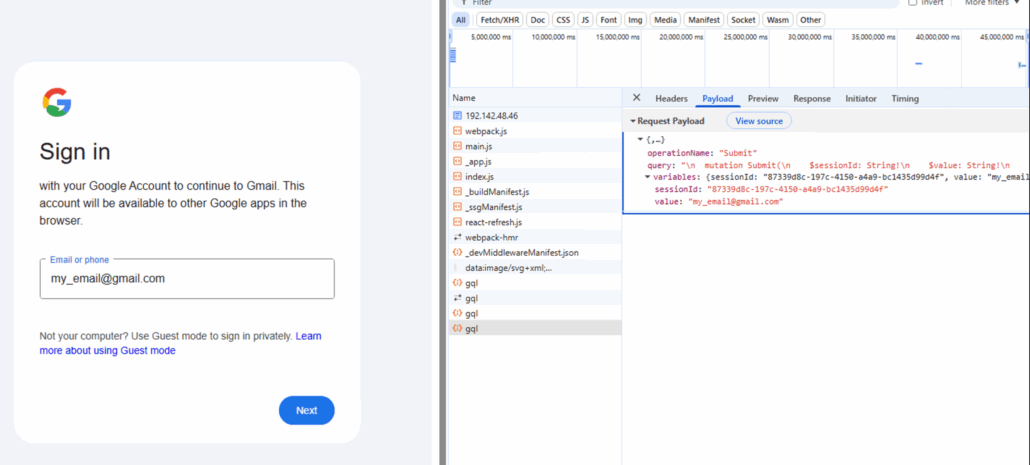
Task: Enable the Invert filter checkbox
Action: [912, 3]
